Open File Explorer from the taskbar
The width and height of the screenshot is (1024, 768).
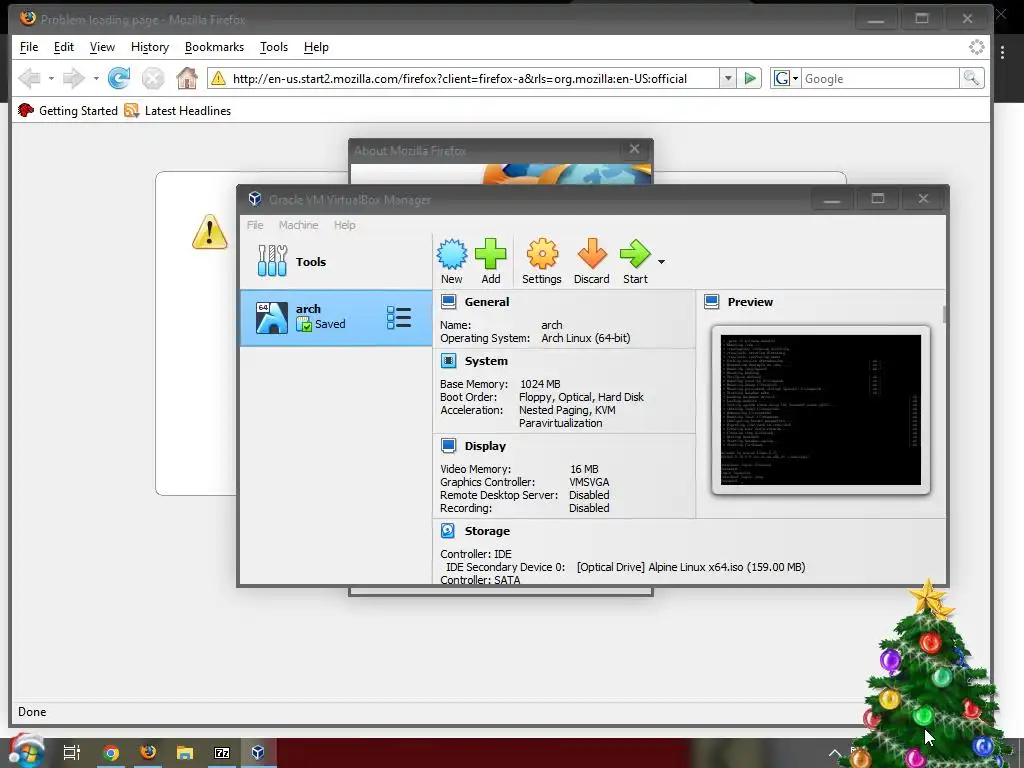(x=185, y=753)
